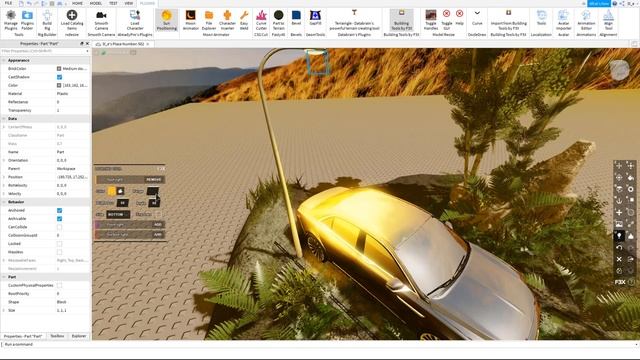The image size is (640, 360).
Task: Click the What's New button
Action: (599, 3)
